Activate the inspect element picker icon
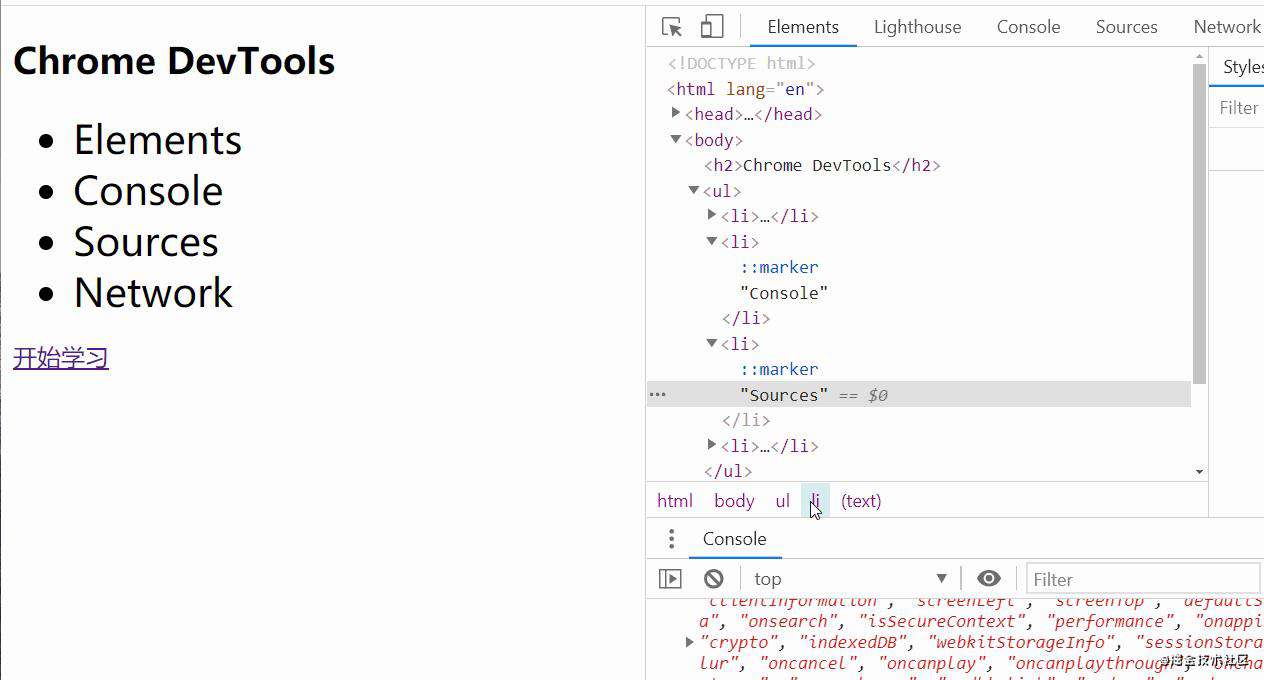 (672, 27)
